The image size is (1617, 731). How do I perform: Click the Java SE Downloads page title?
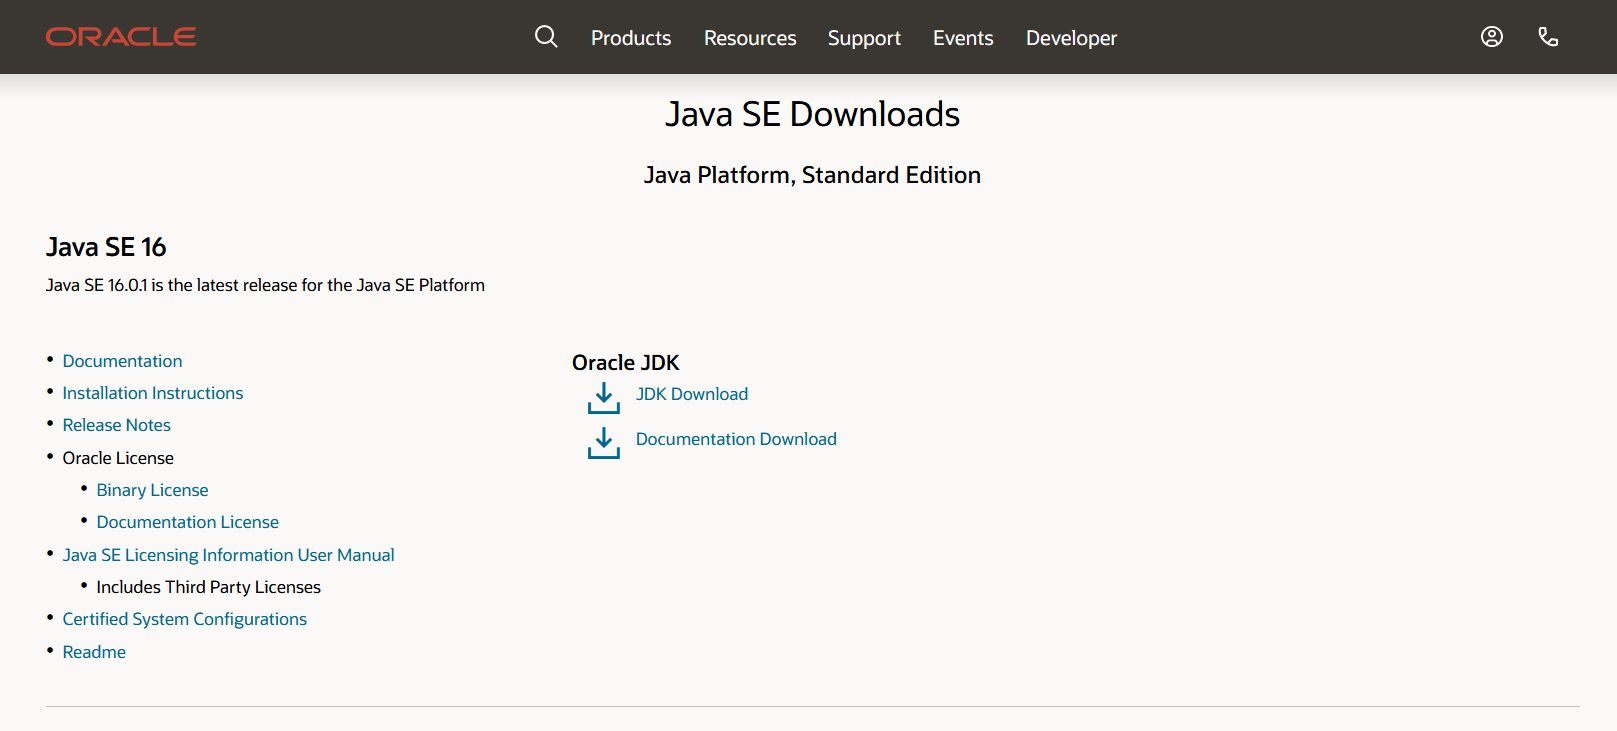[812, 114]
